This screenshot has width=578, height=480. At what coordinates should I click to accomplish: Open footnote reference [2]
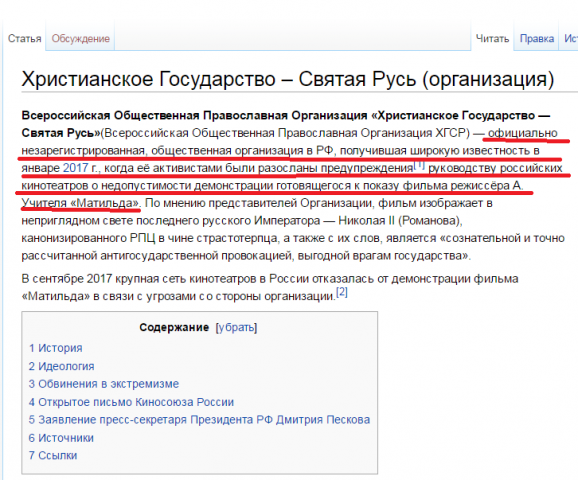pyautogui.click(x=342, y=292)
